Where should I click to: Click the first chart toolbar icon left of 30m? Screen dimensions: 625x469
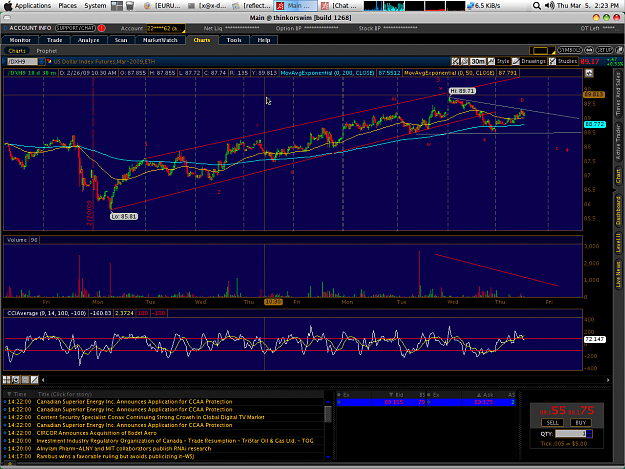(455, 61)
